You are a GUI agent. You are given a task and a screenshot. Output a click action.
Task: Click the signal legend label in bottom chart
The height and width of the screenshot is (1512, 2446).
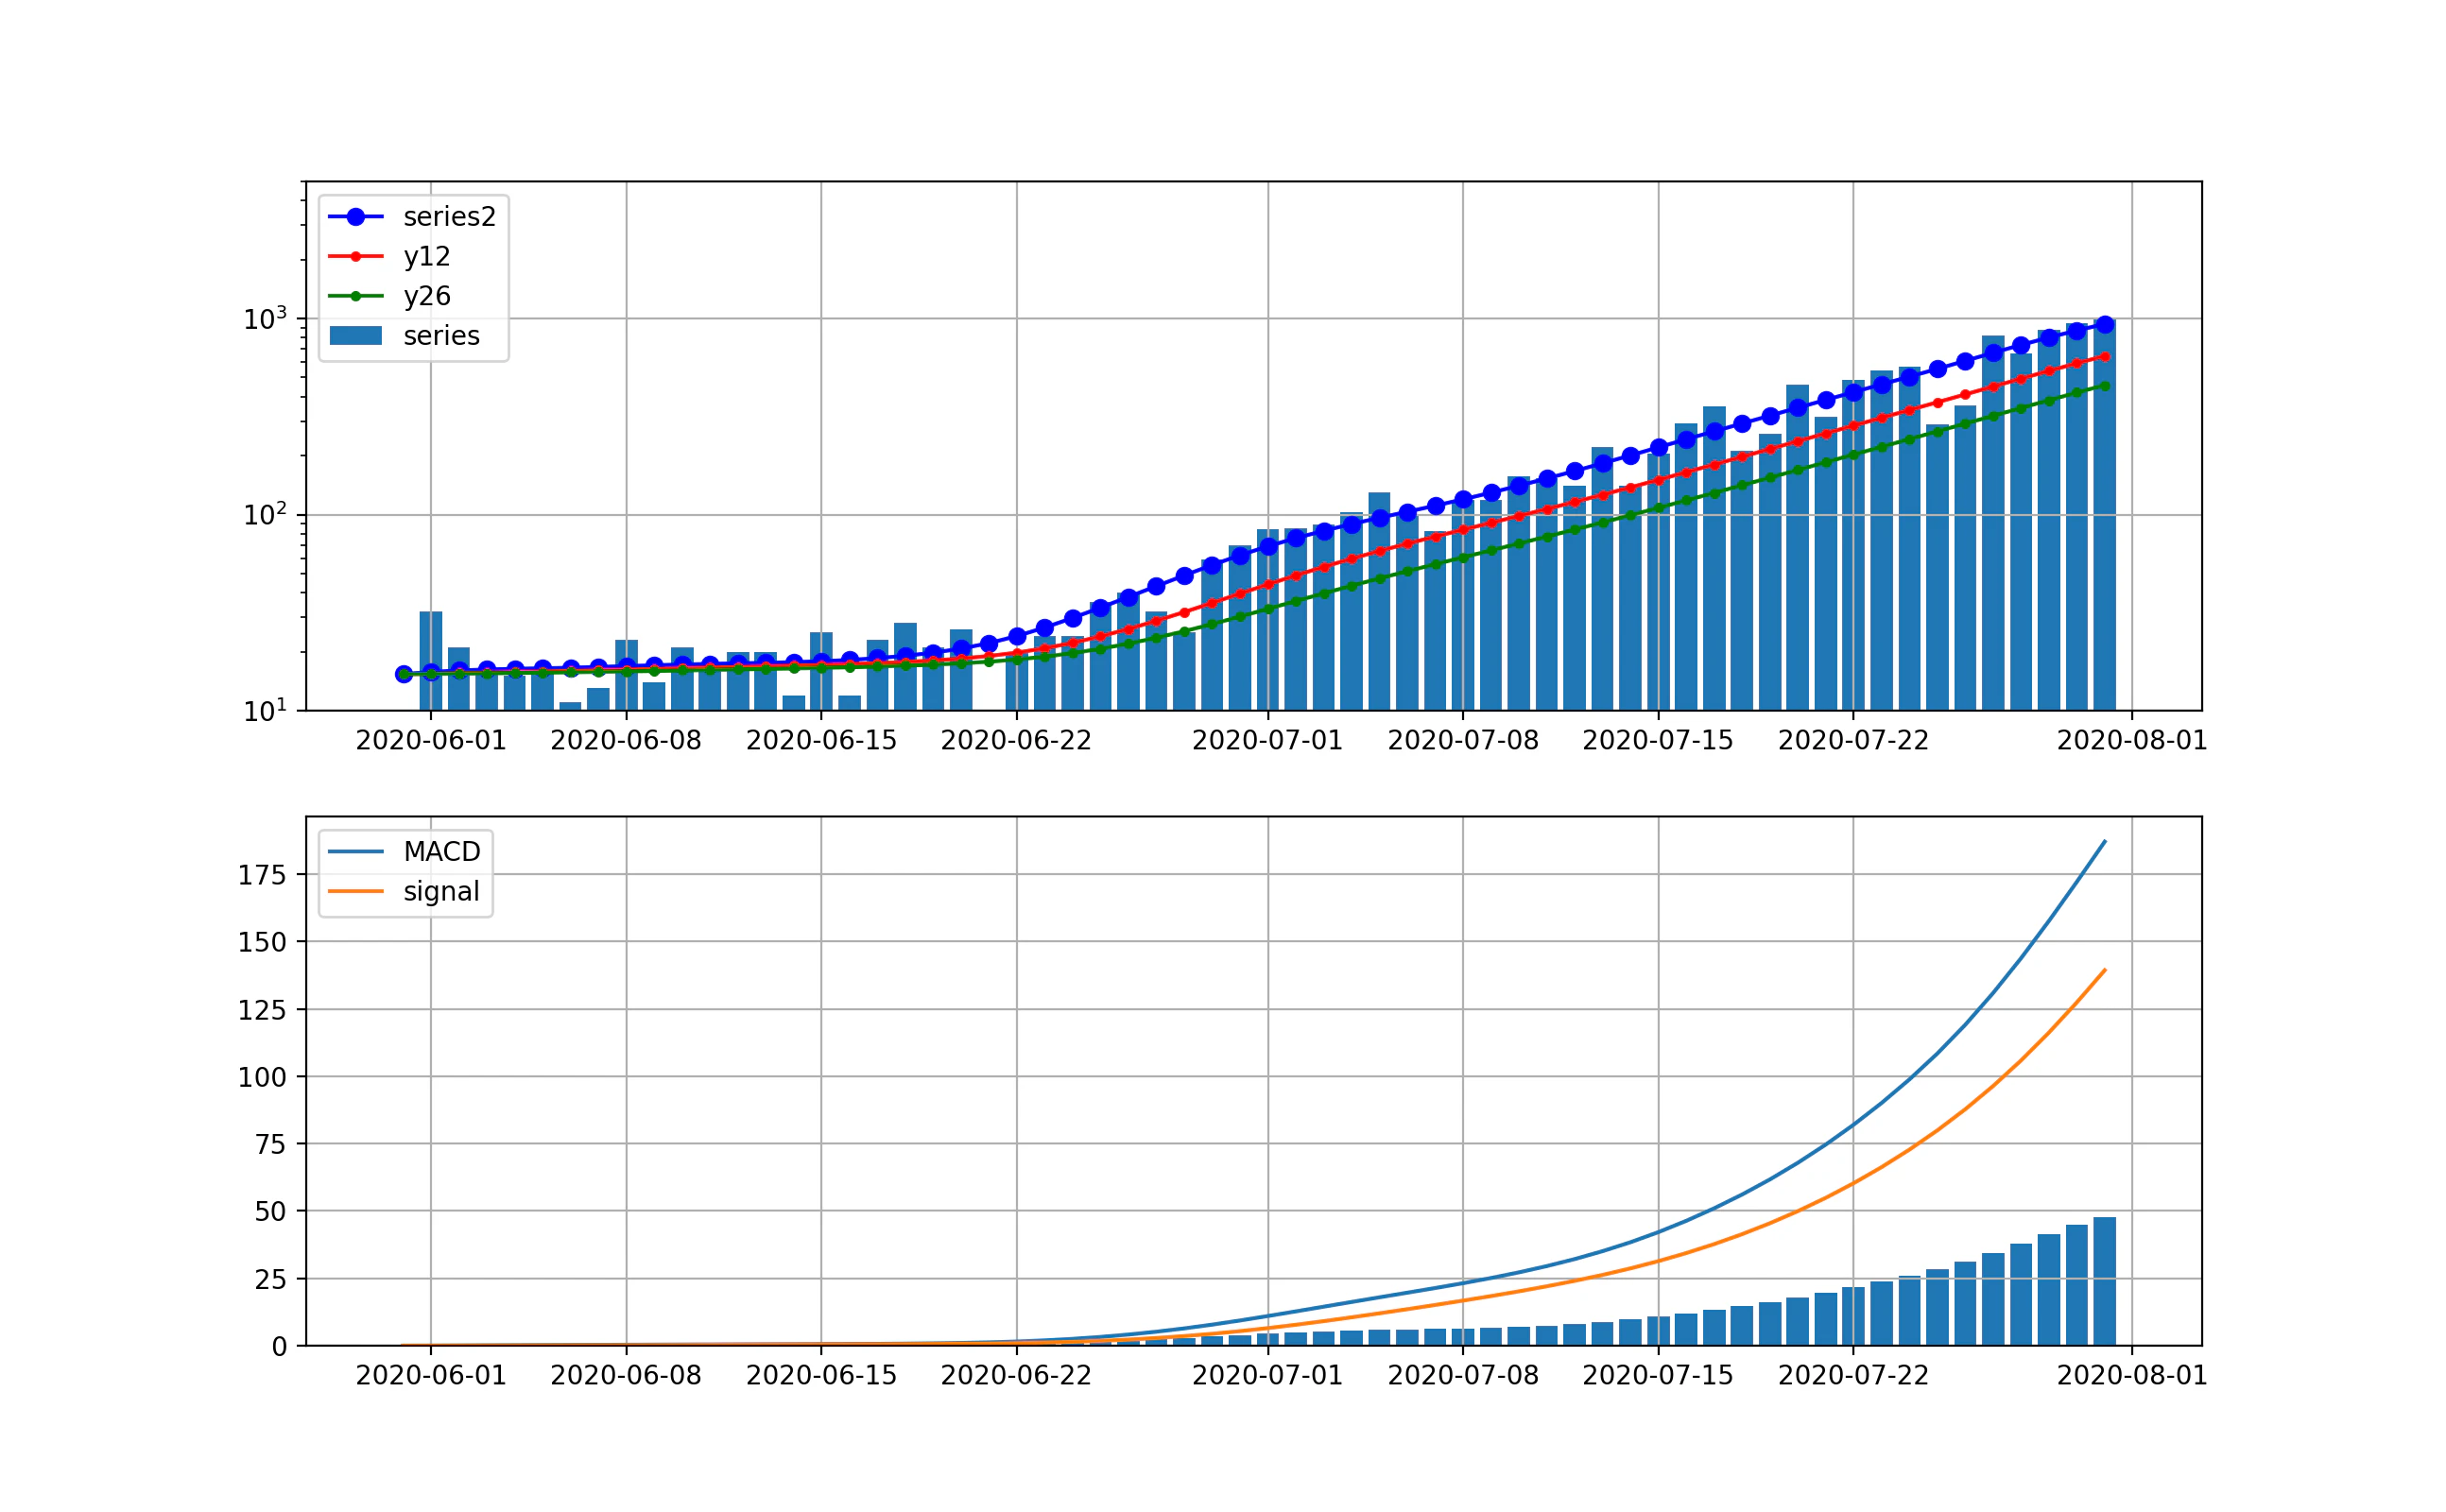coord(441,892)
